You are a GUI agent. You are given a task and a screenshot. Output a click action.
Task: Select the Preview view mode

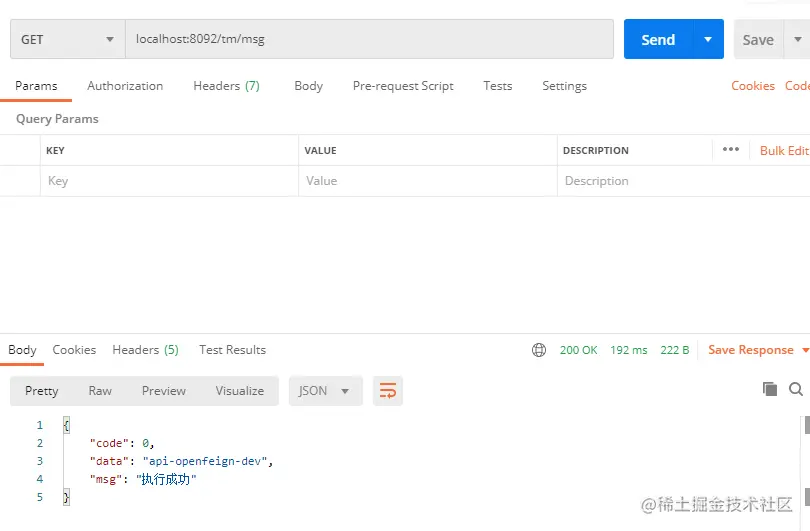tap(164, 391)
